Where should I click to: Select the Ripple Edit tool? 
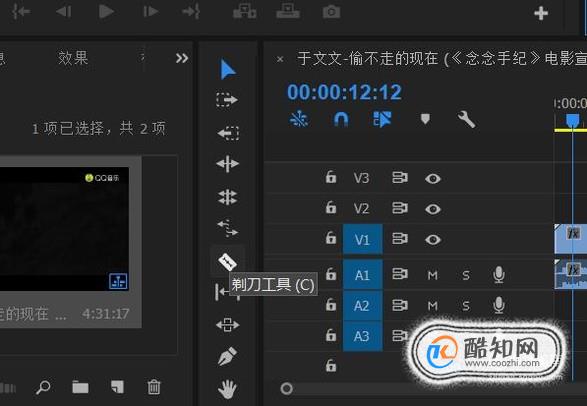228,164
